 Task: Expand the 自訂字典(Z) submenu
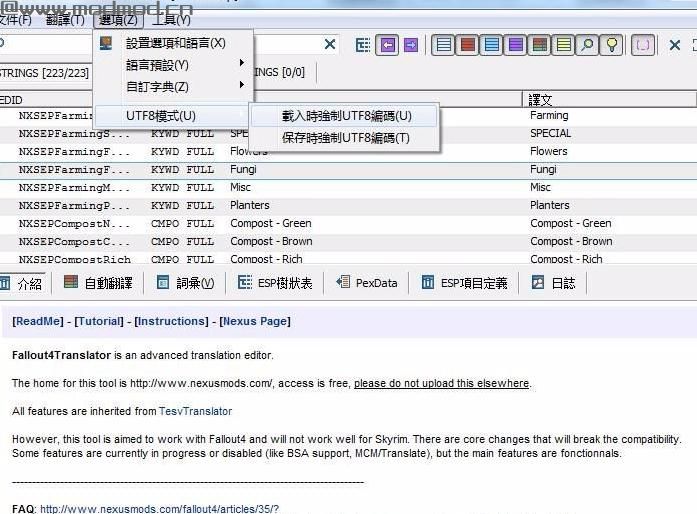click(175, 86)
